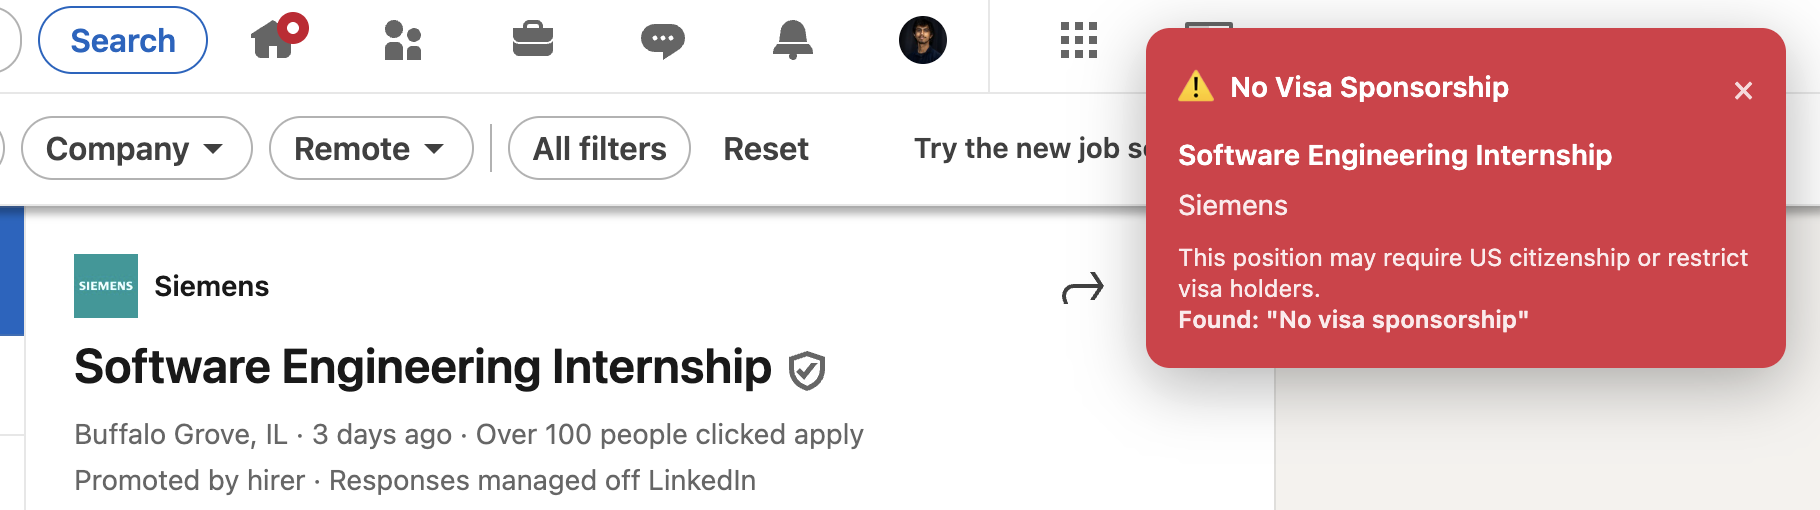Click the yellow warning triangle in alert

[1196, 87]
